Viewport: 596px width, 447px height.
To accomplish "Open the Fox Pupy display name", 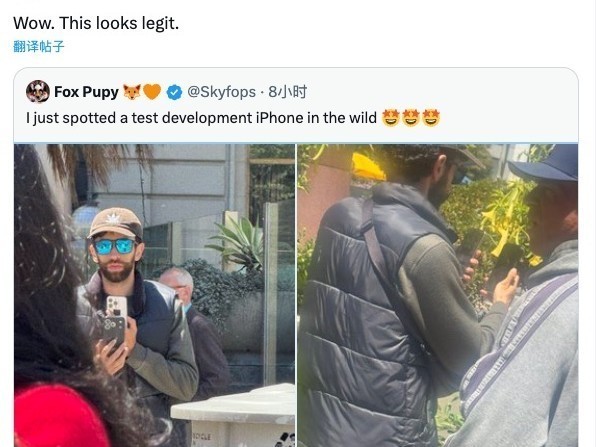I will point(86,92).
